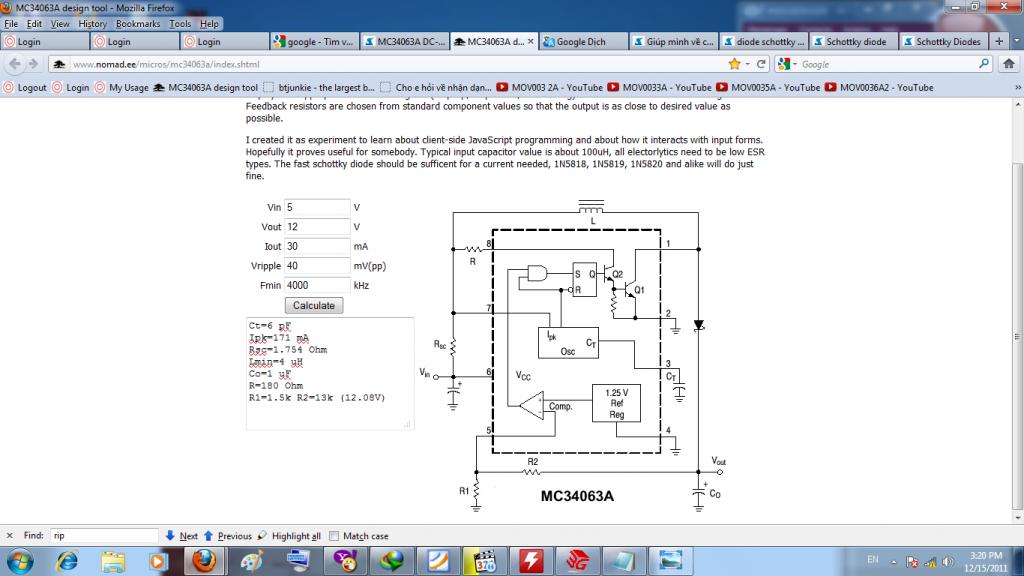Image resolution: width=1024 pixels, height=576 pixels.
Task: Click the network tray icon
Action: point(930,561)
